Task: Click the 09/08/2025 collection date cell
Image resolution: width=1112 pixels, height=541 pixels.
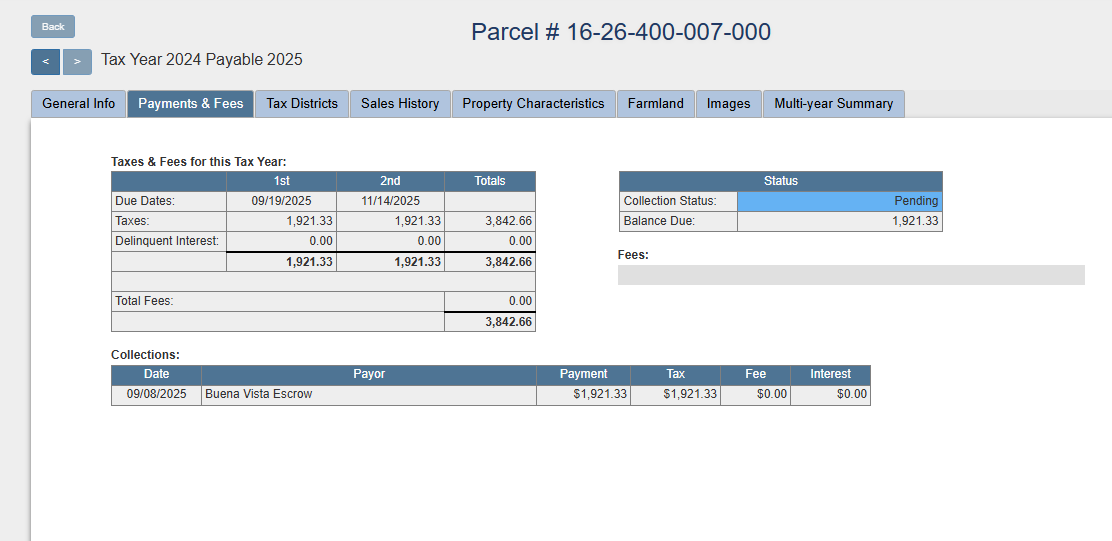Action: click(156, 395)
